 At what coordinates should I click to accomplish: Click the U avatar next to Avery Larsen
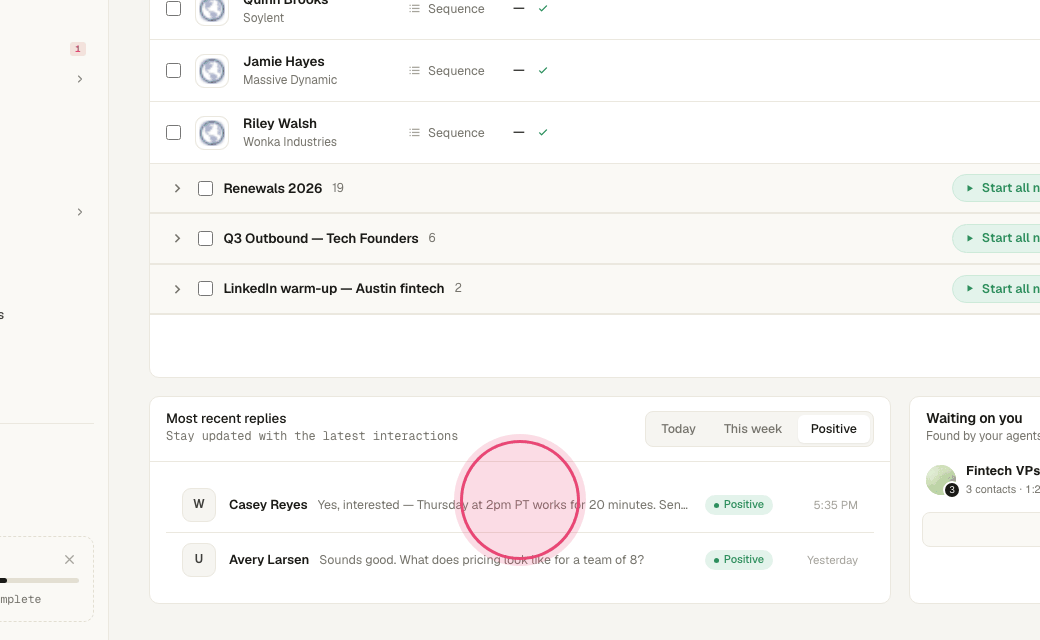click(x=199, y=560)
